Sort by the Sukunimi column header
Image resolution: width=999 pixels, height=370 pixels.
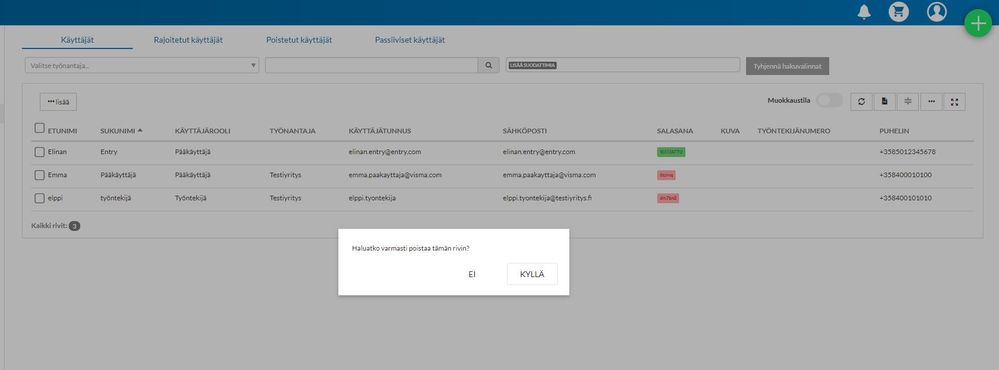[121, 131]
